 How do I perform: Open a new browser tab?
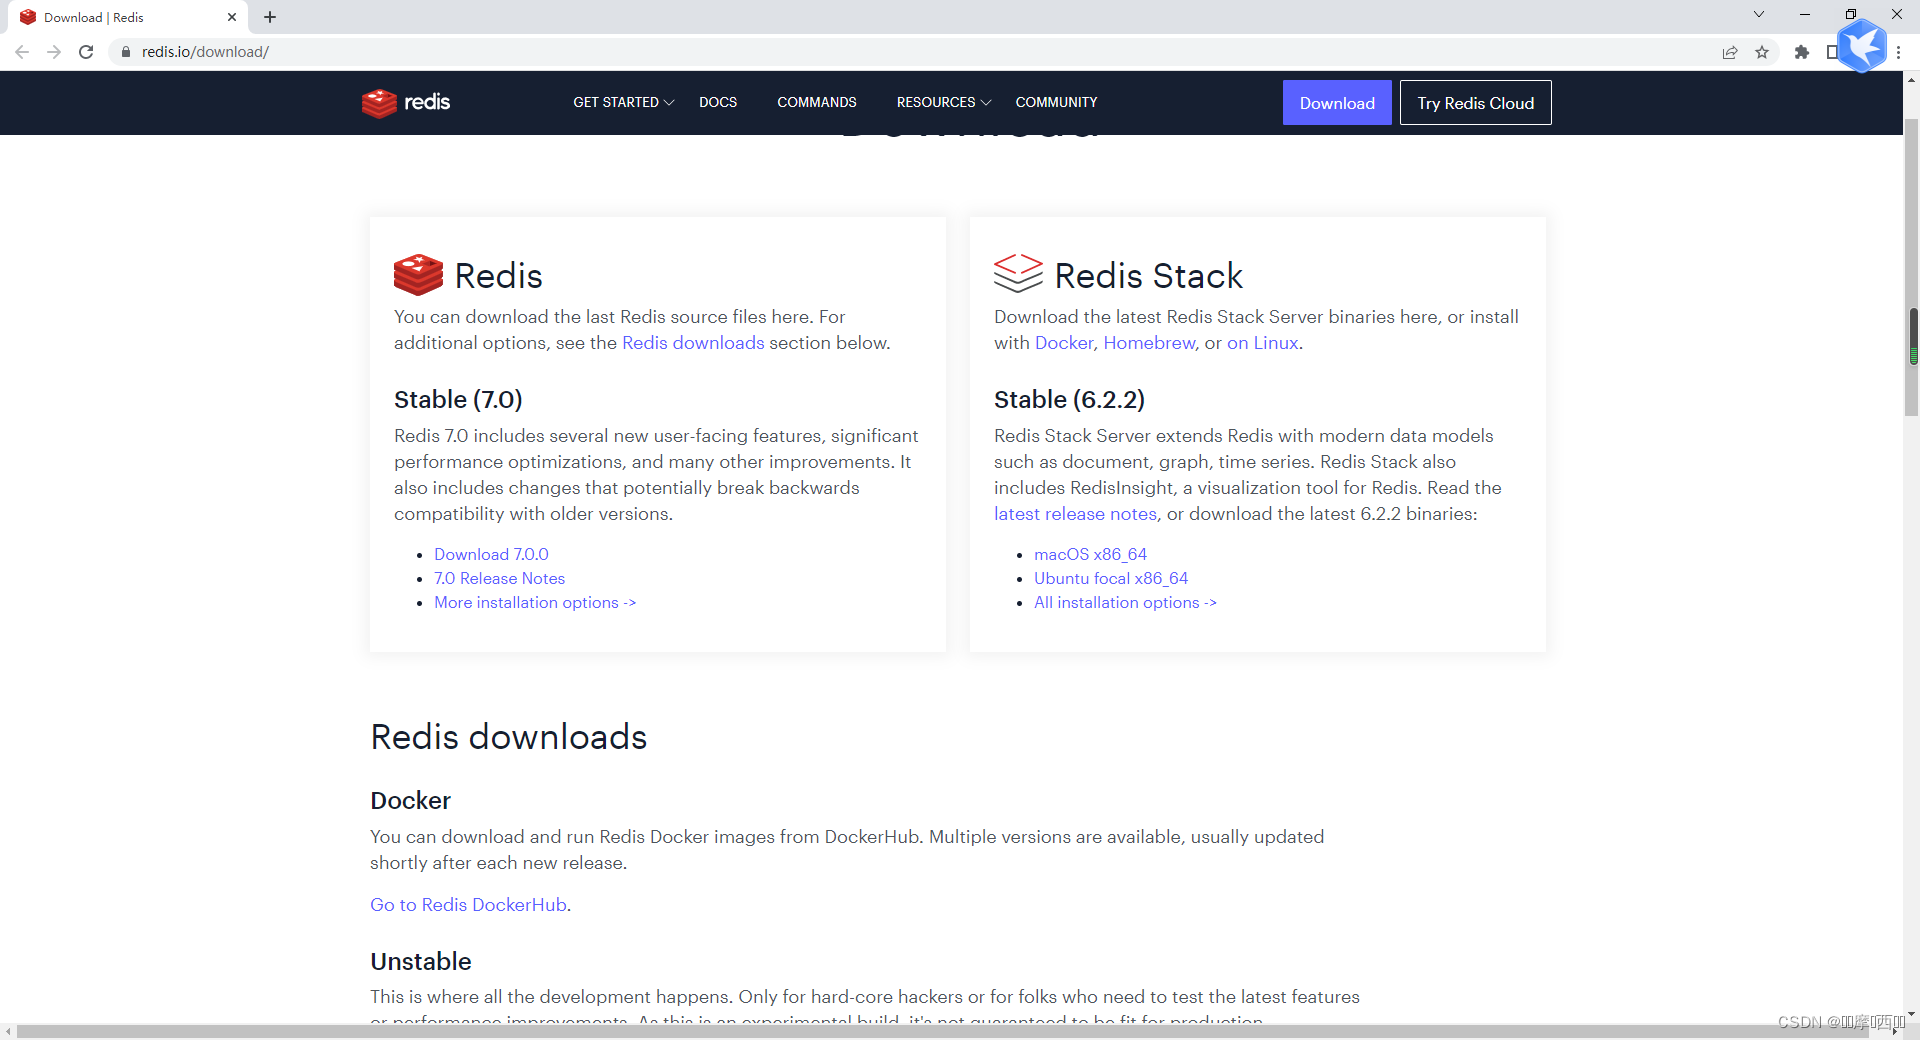tap(269, 17)
